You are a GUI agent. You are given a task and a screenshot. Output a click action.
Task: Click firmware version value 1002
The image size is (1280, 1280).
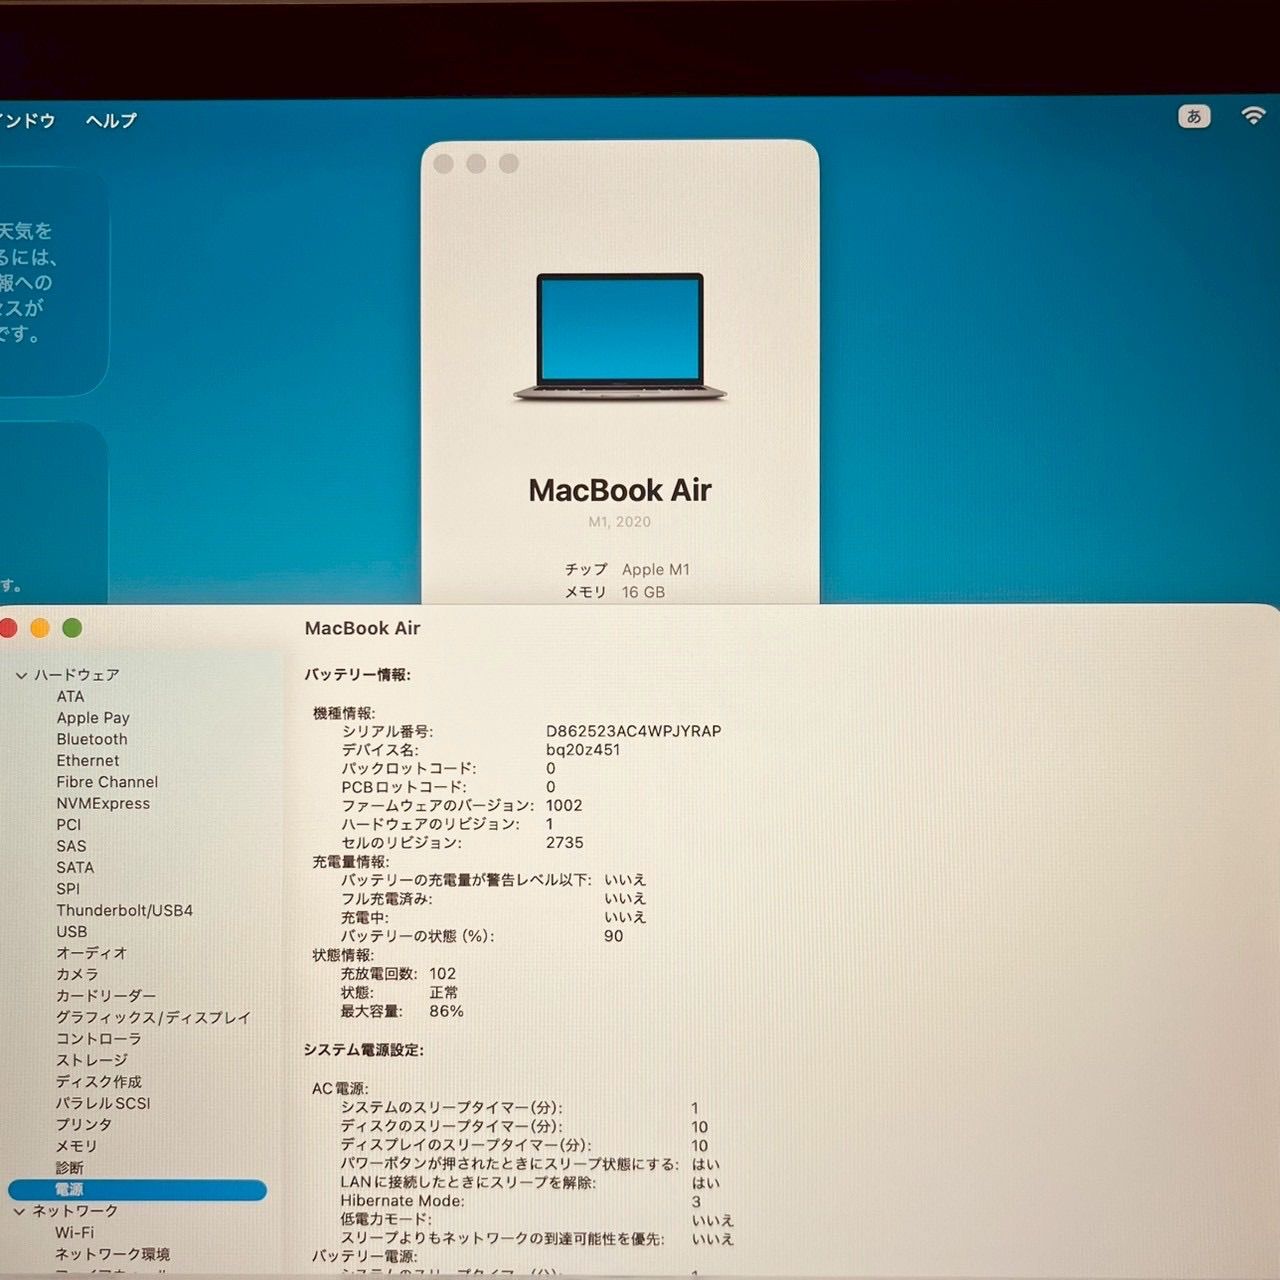point(564,805)
